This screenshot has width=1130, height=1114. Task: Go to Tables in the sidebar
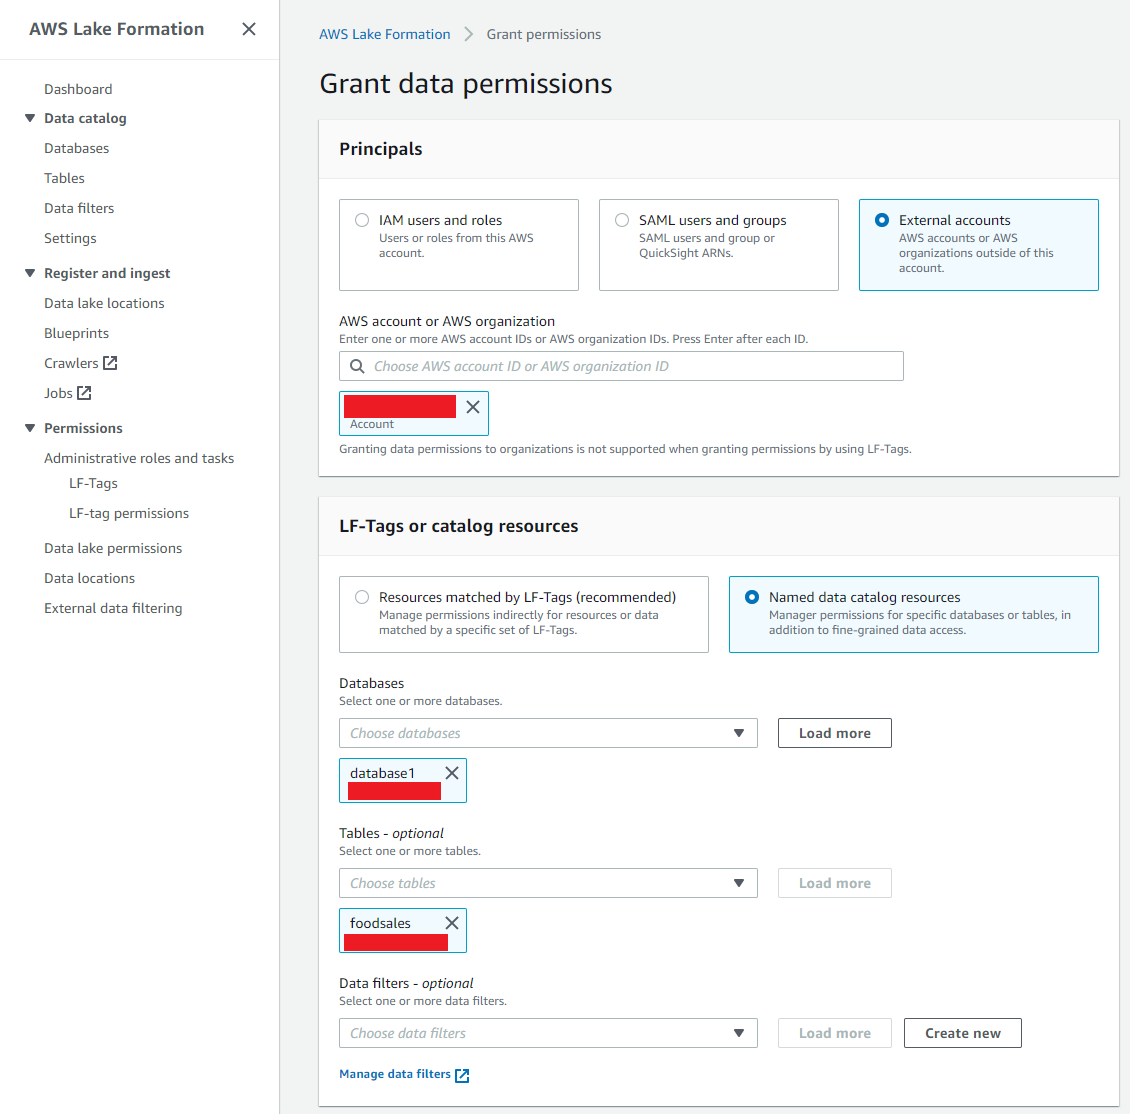64,178
